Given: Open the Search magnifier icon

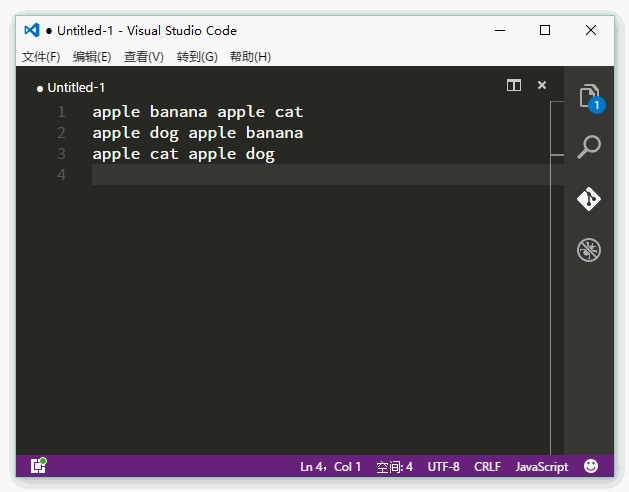Looking at the screenshot, I should click(589, 147).
